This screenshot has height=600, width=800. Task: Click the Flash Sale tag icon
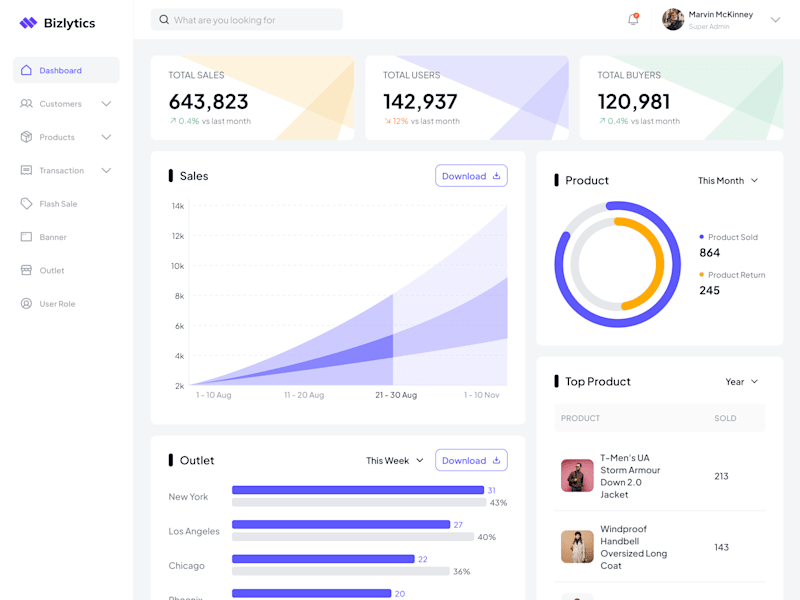pyautogui.click(x=27, y=204)
